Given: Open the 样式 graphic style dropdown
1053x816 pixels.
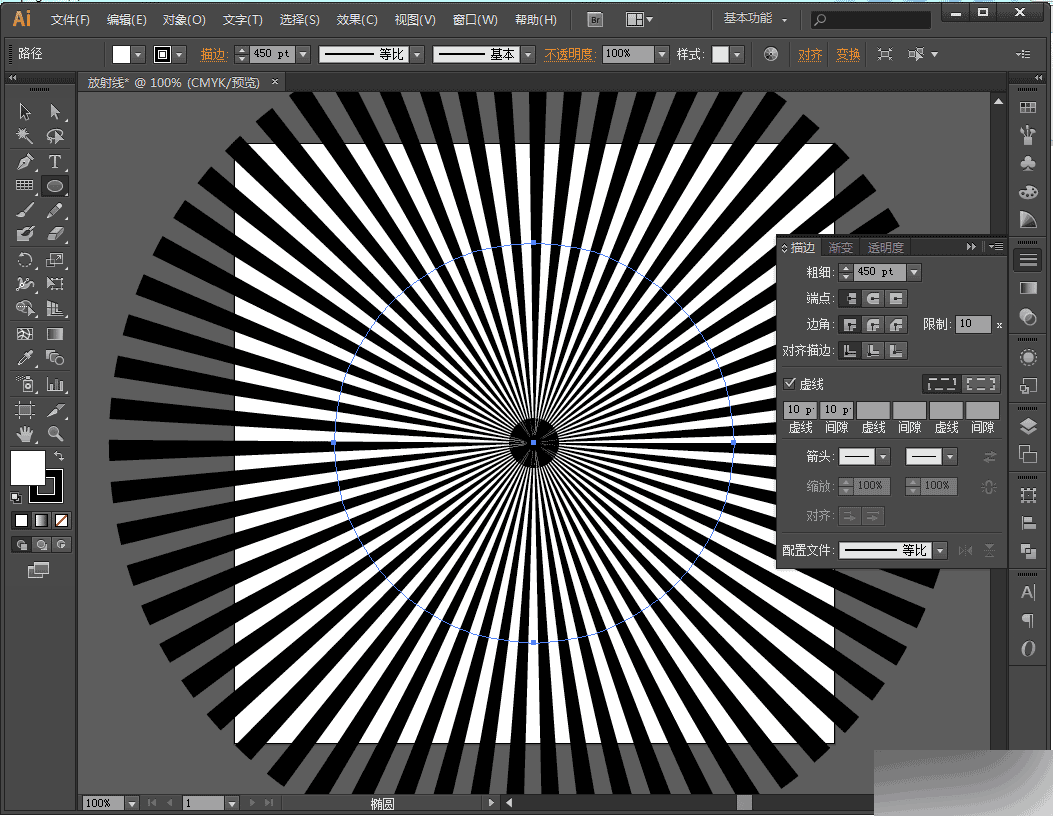Looking at the screenshot, I should pyautogui.click(x=737, y=54).
